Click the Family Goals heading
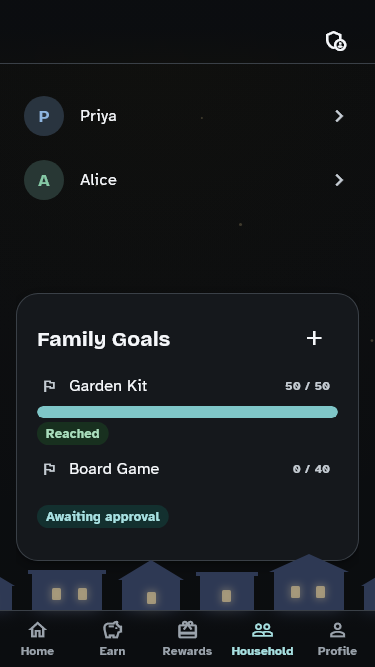Image resolution: width=375 pixels, height=667 pixels. (x=104, y=339)
